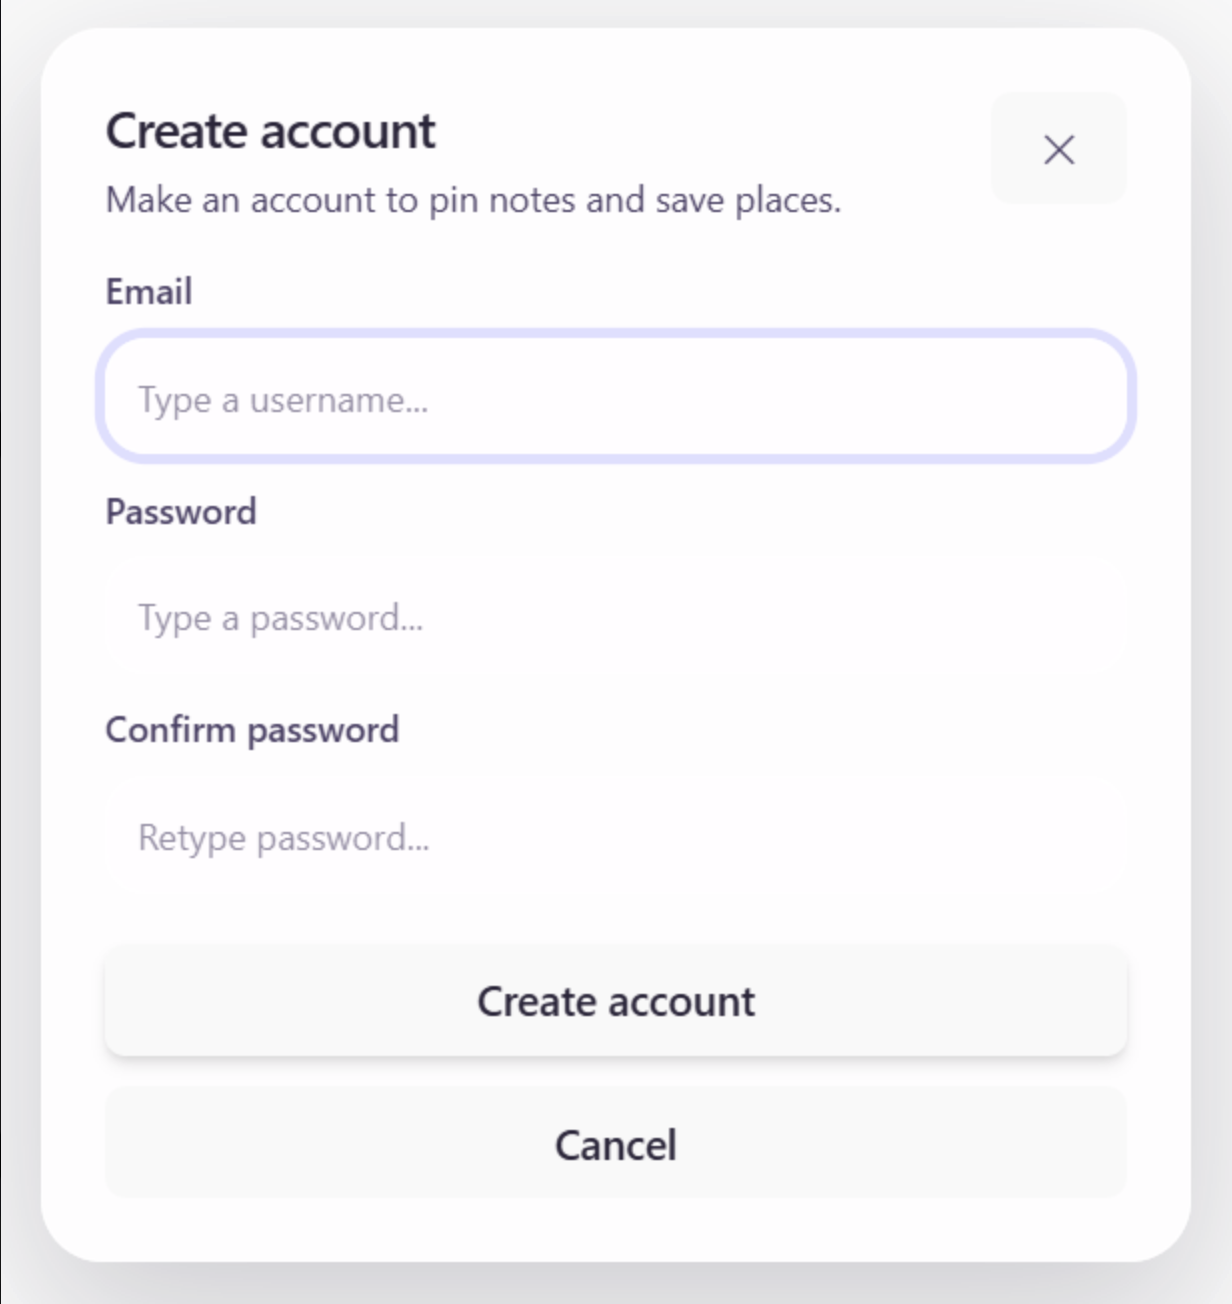Close the Create account dialog with X
Image resolution: width=1232 pixels, height=1304 pixels.
[x=1058, y=149]
